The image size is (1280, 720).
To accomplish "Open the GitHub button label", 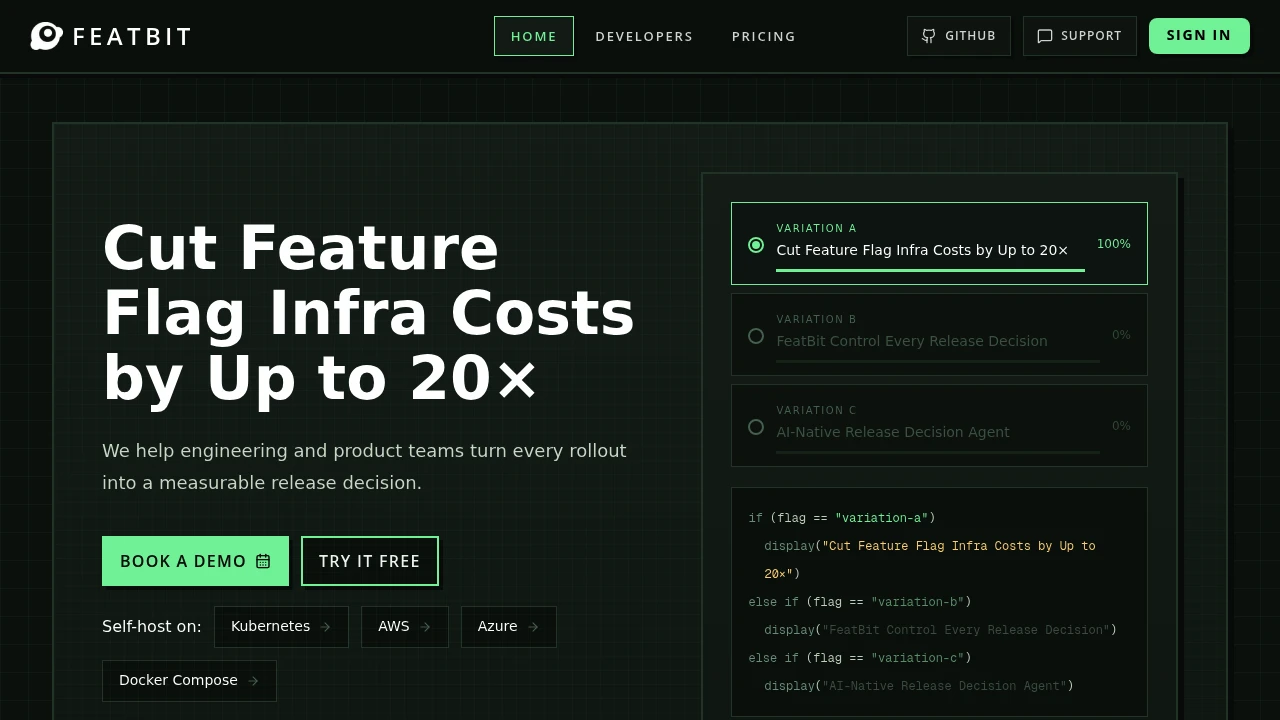I will click(x=970, y=36).
